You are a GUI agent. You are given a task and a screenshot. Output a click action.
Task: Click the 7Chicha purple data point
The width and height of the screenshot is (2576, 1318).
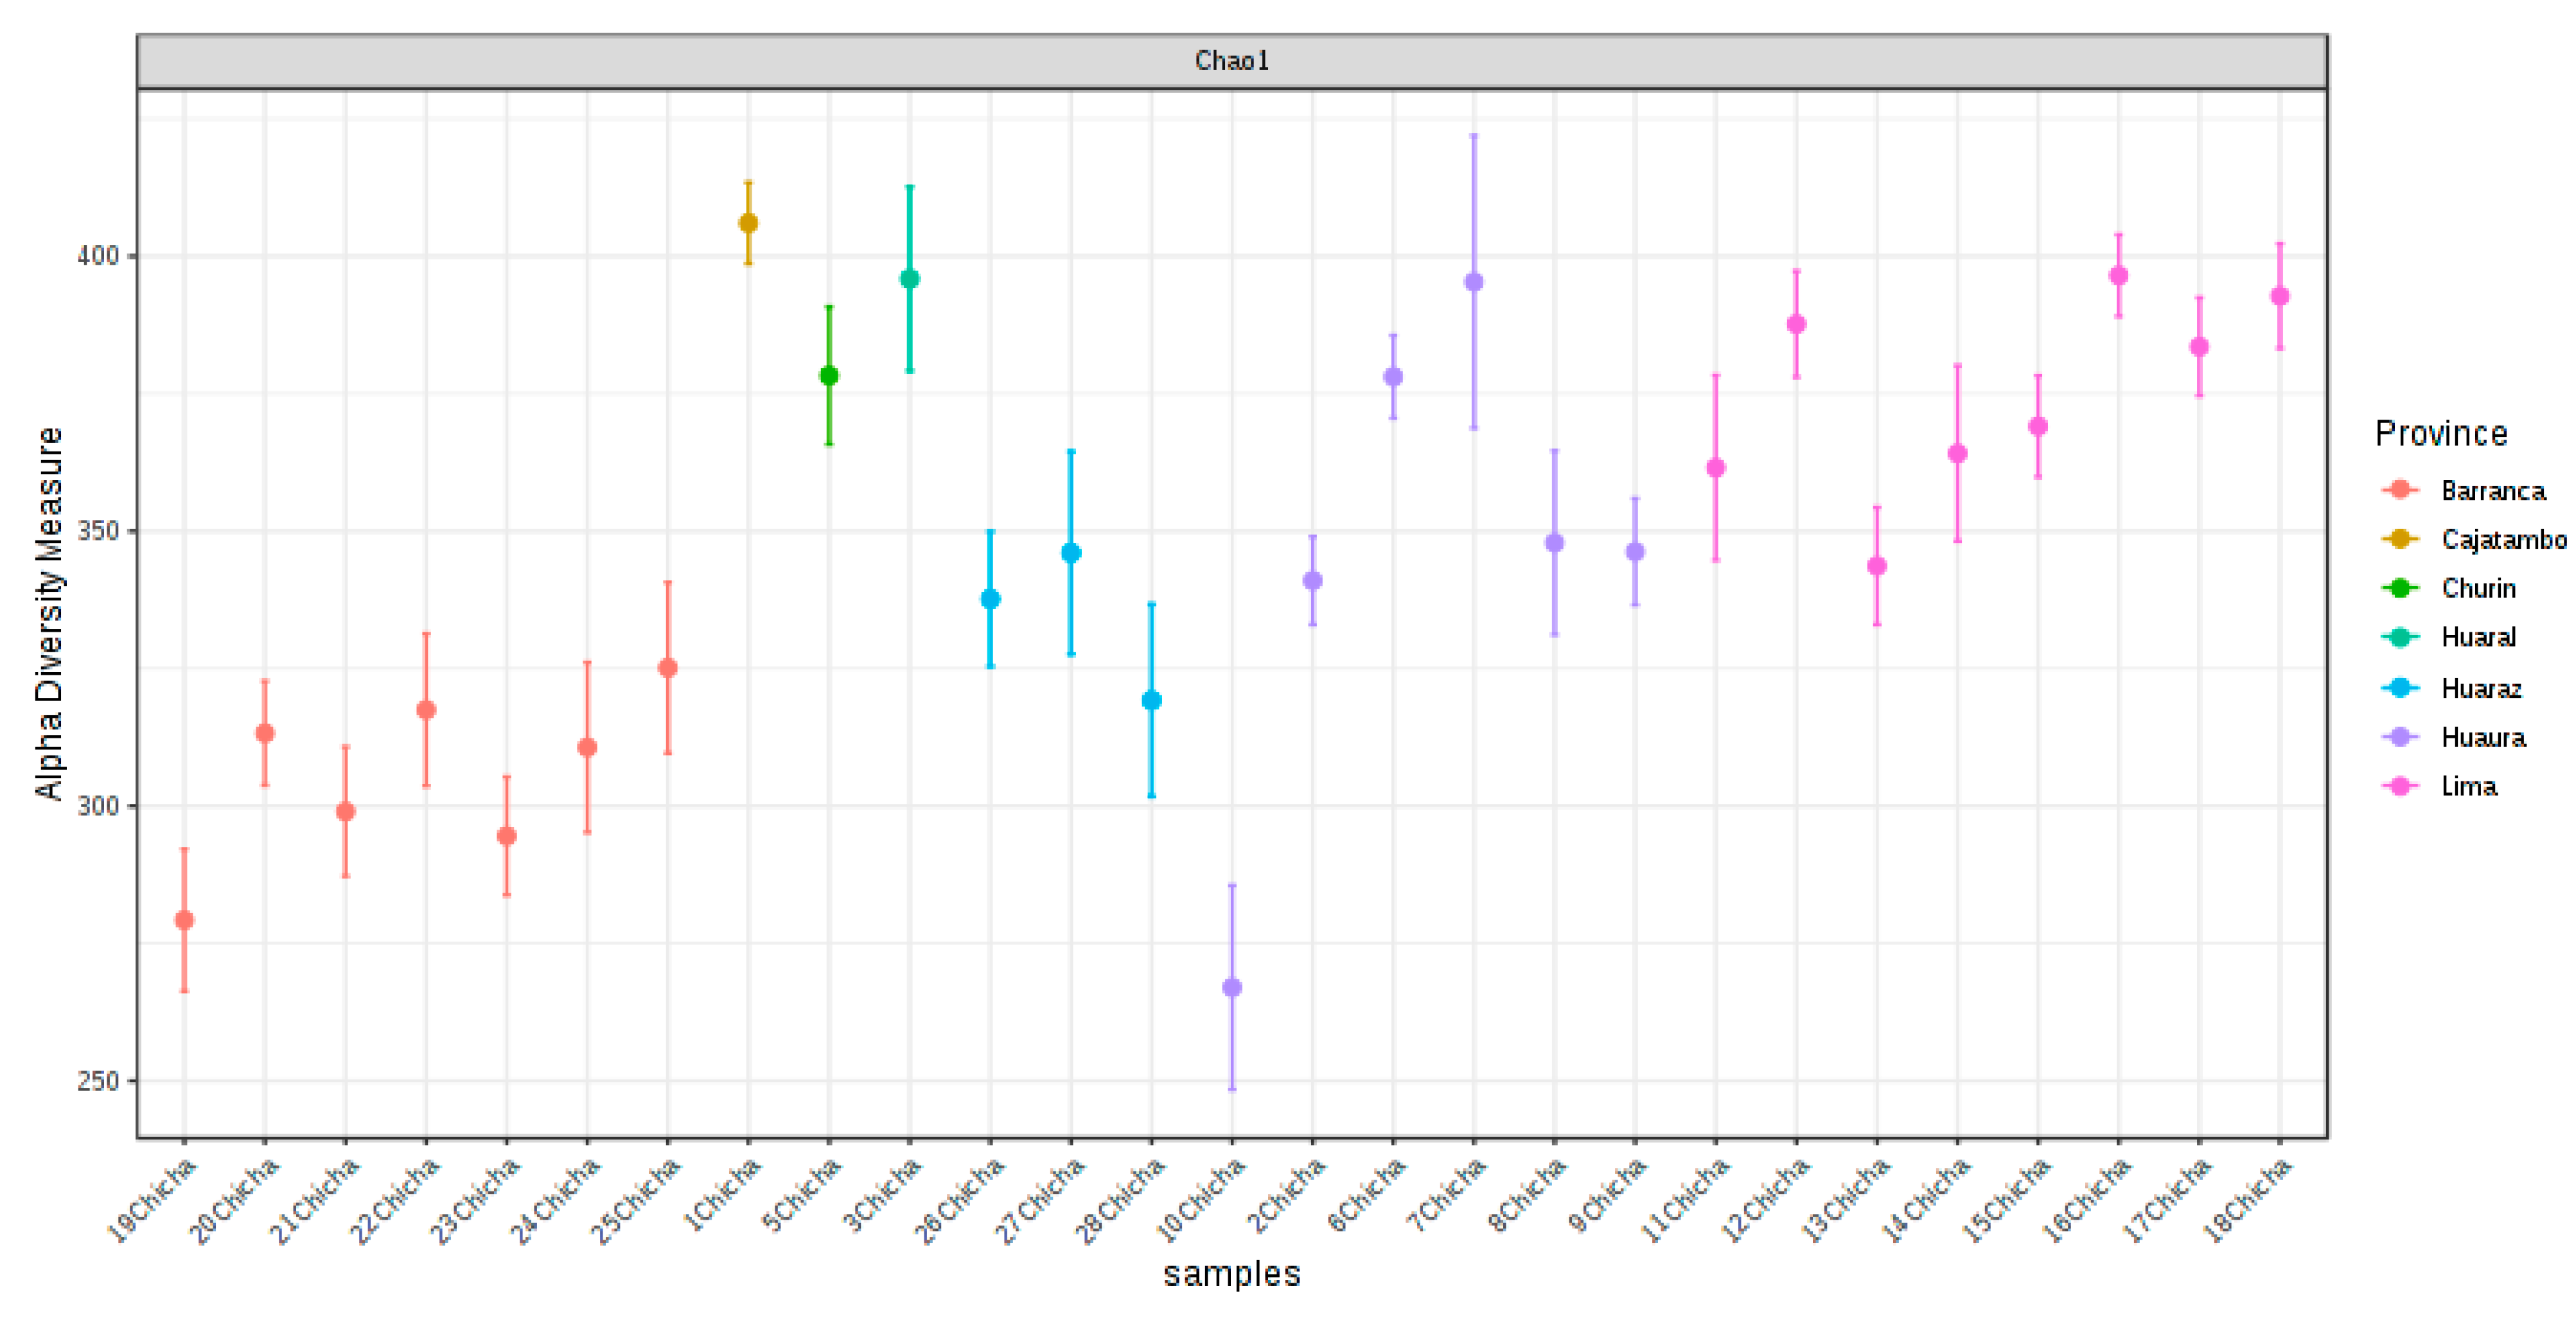point(1473,282)
